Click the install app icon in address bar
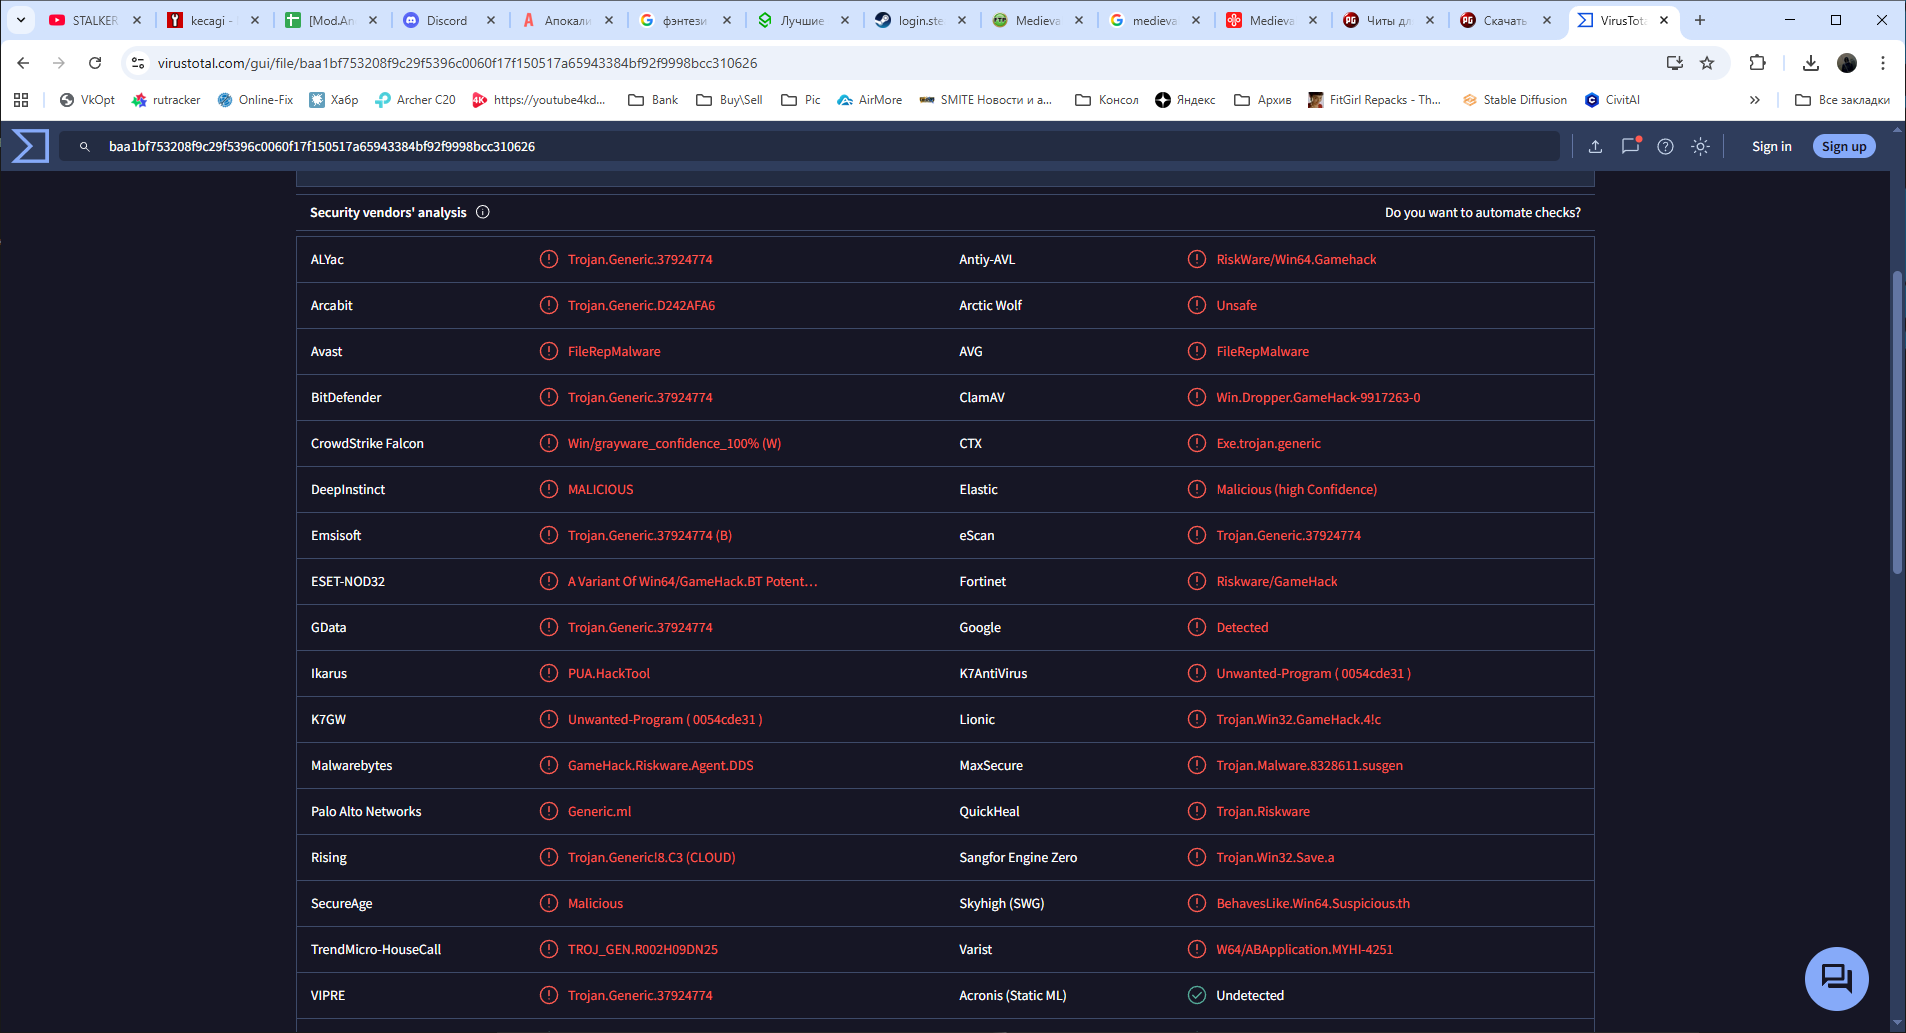The image size is (1906, 1033). 1674,63
